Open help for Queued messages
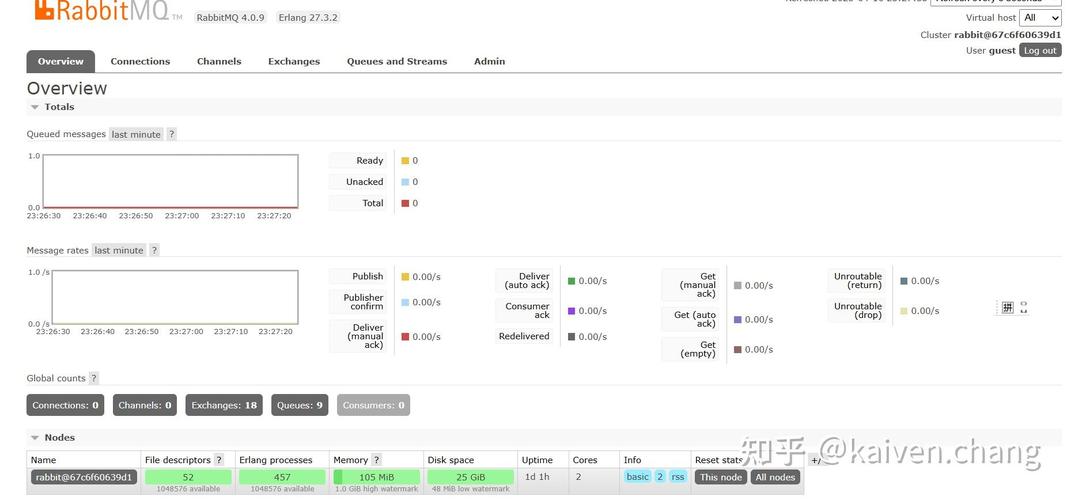 click(171, 135)
